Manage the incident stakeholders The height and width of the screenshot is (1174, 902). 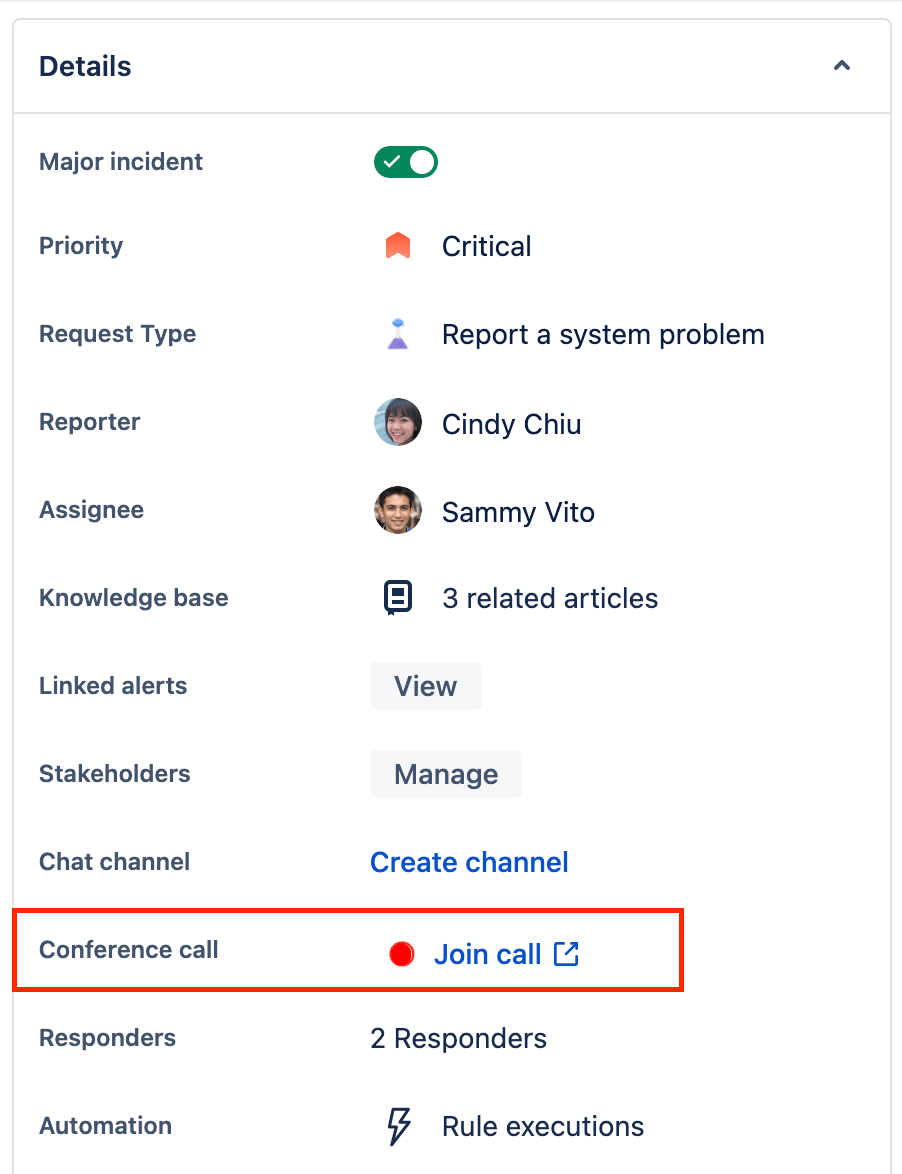point(445,773)
